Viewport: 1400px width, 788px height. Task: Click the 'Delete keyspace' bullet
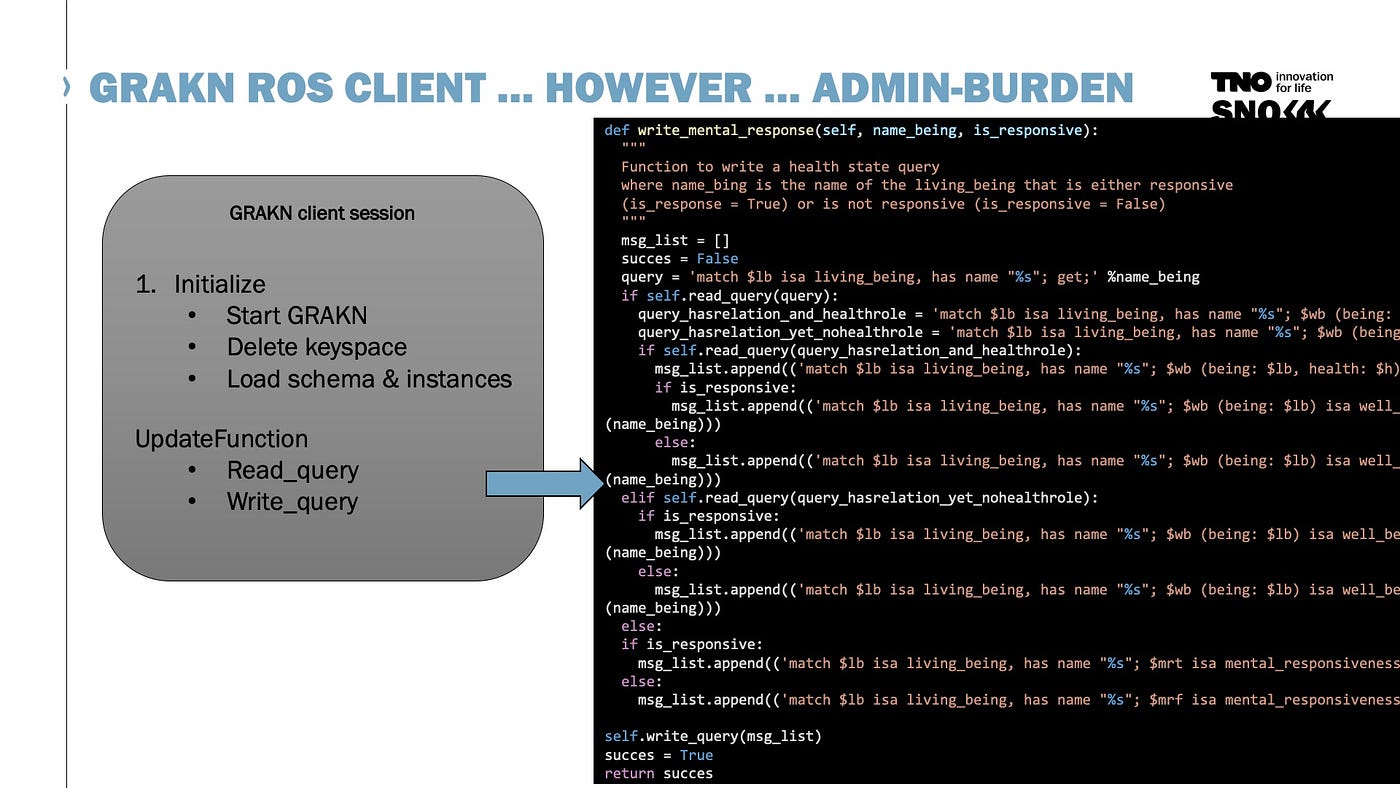click(316, 348)
